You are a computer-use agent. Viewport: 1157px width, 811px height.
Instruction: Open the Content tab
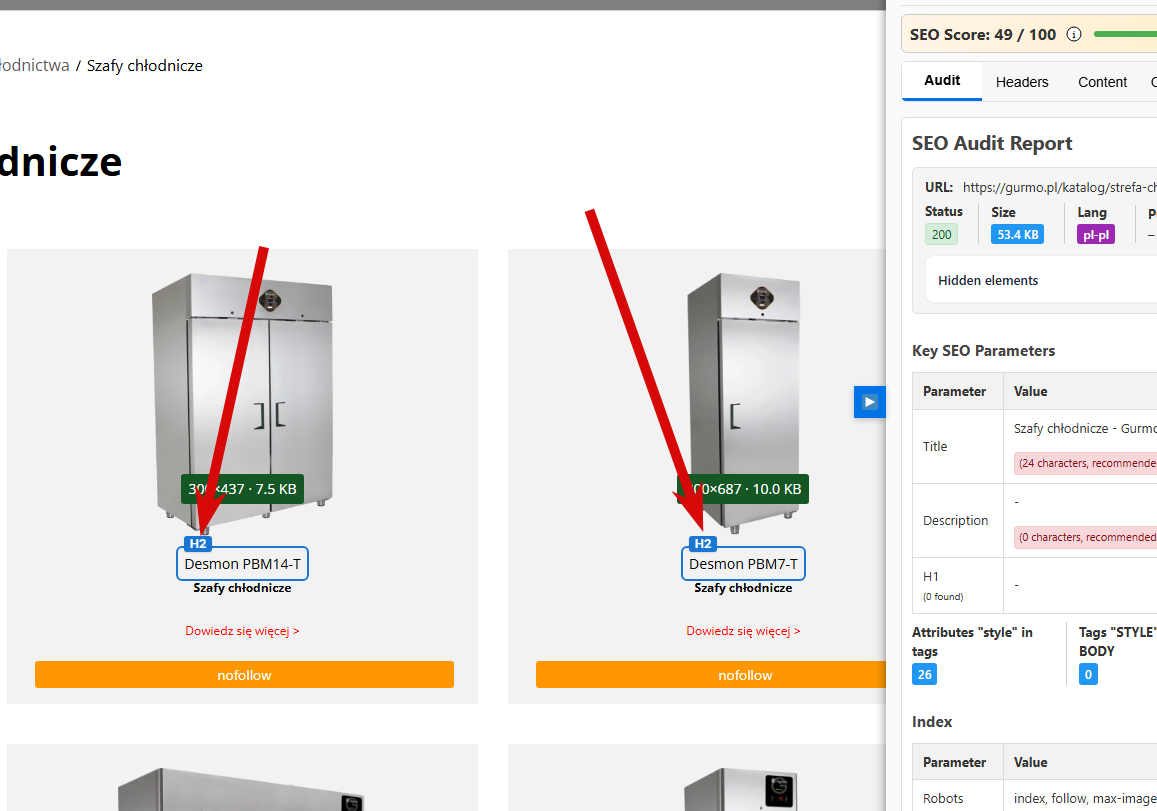point(1102,82)
